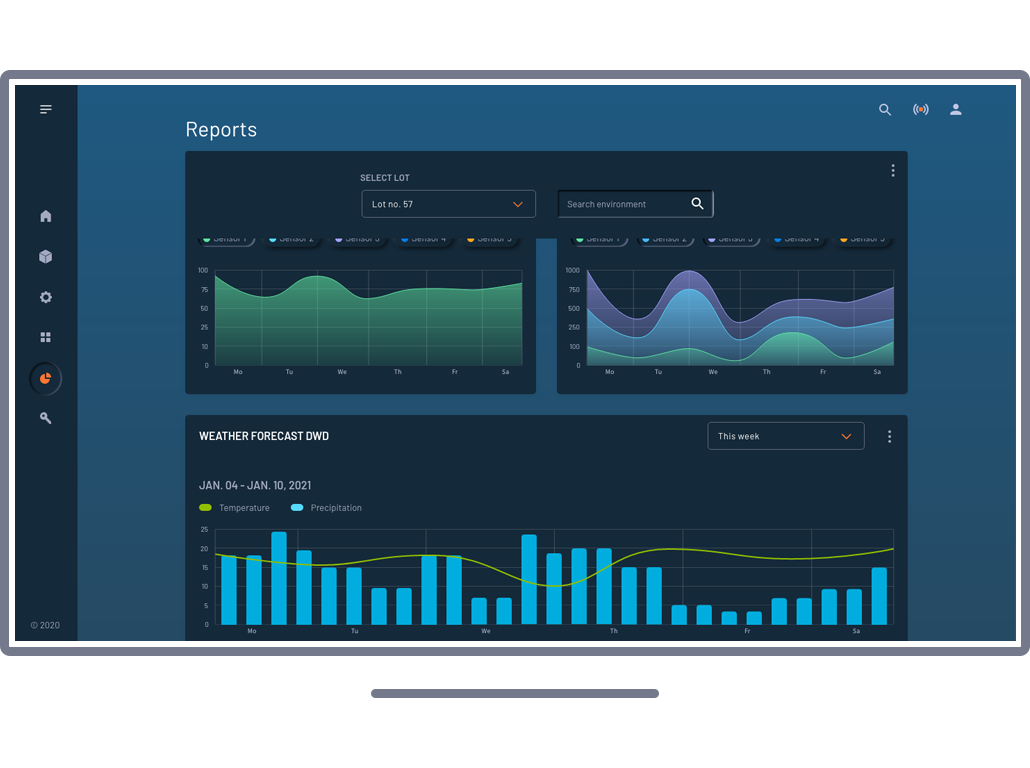The width and height of the screenshot is (1030, 768).
Task: Open the sensor panel three-dot menu
Action: pos(893,171)
